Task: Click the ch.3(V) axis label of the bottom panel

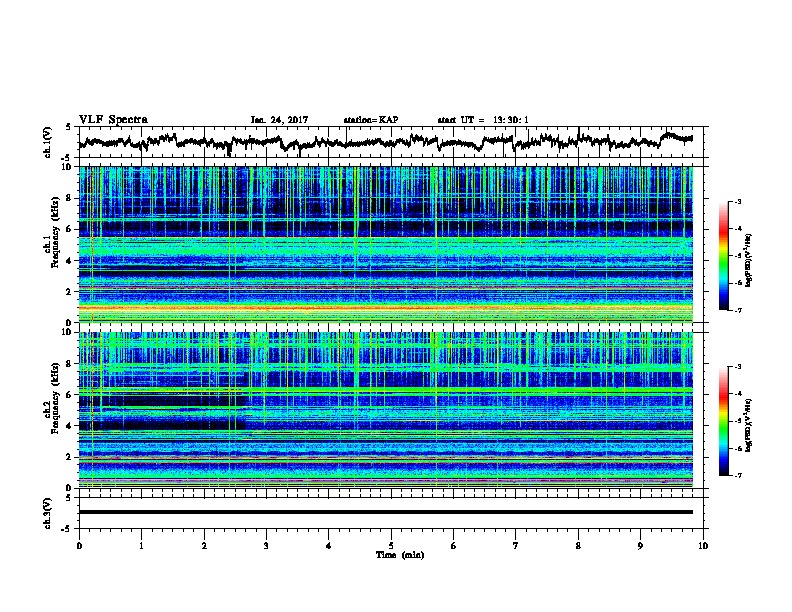Action: click(x=48, y=513)
